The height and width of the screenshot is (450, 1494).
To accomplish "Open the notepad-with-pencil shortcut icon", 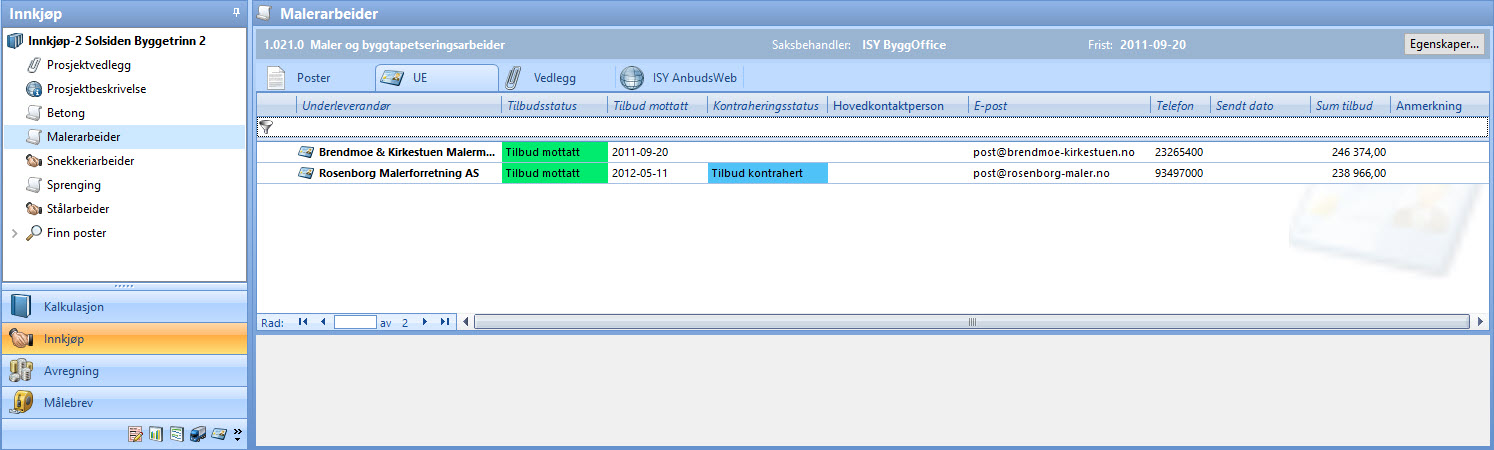I will tap(135, 434).
